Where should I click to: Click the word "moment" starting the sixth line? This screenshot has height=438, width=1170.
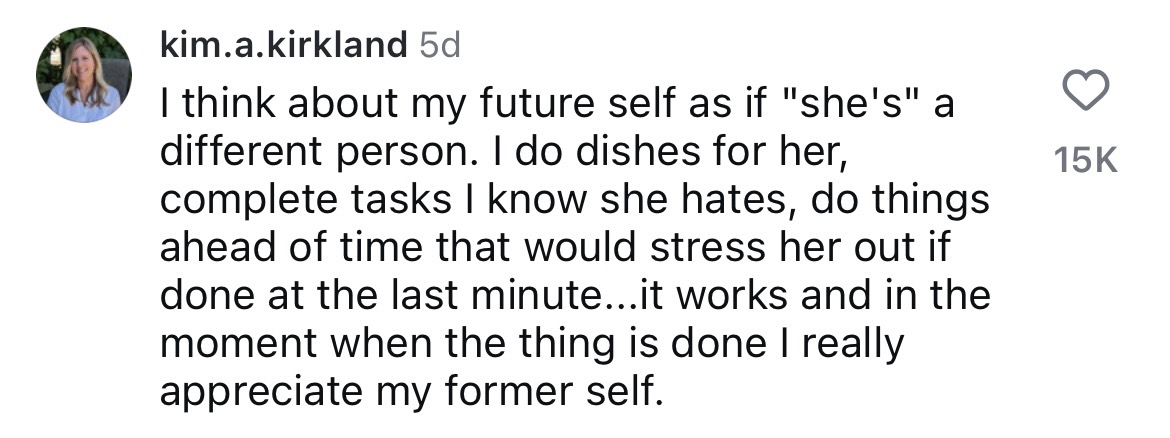click(x=239, y=345)
